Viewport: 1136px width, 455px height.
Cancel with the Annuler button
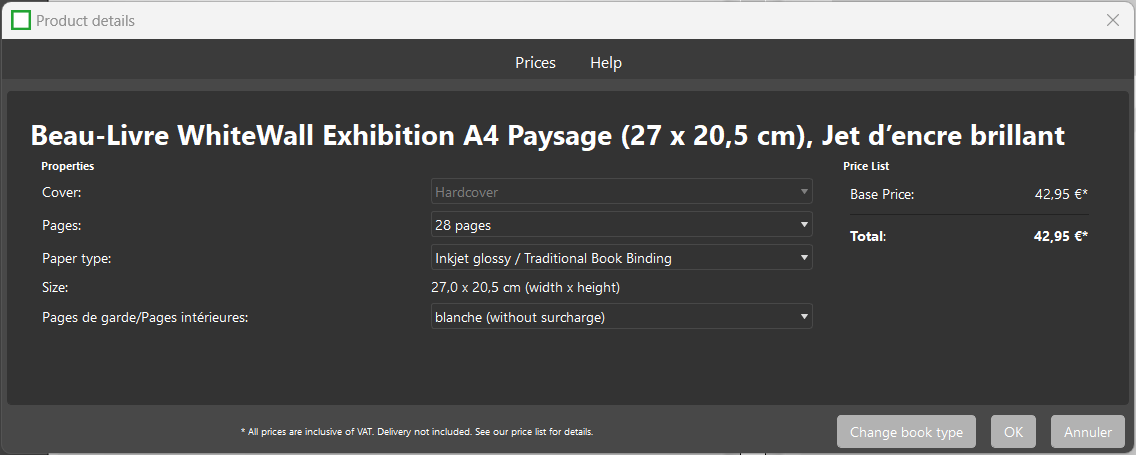[x=1087, y=432]
